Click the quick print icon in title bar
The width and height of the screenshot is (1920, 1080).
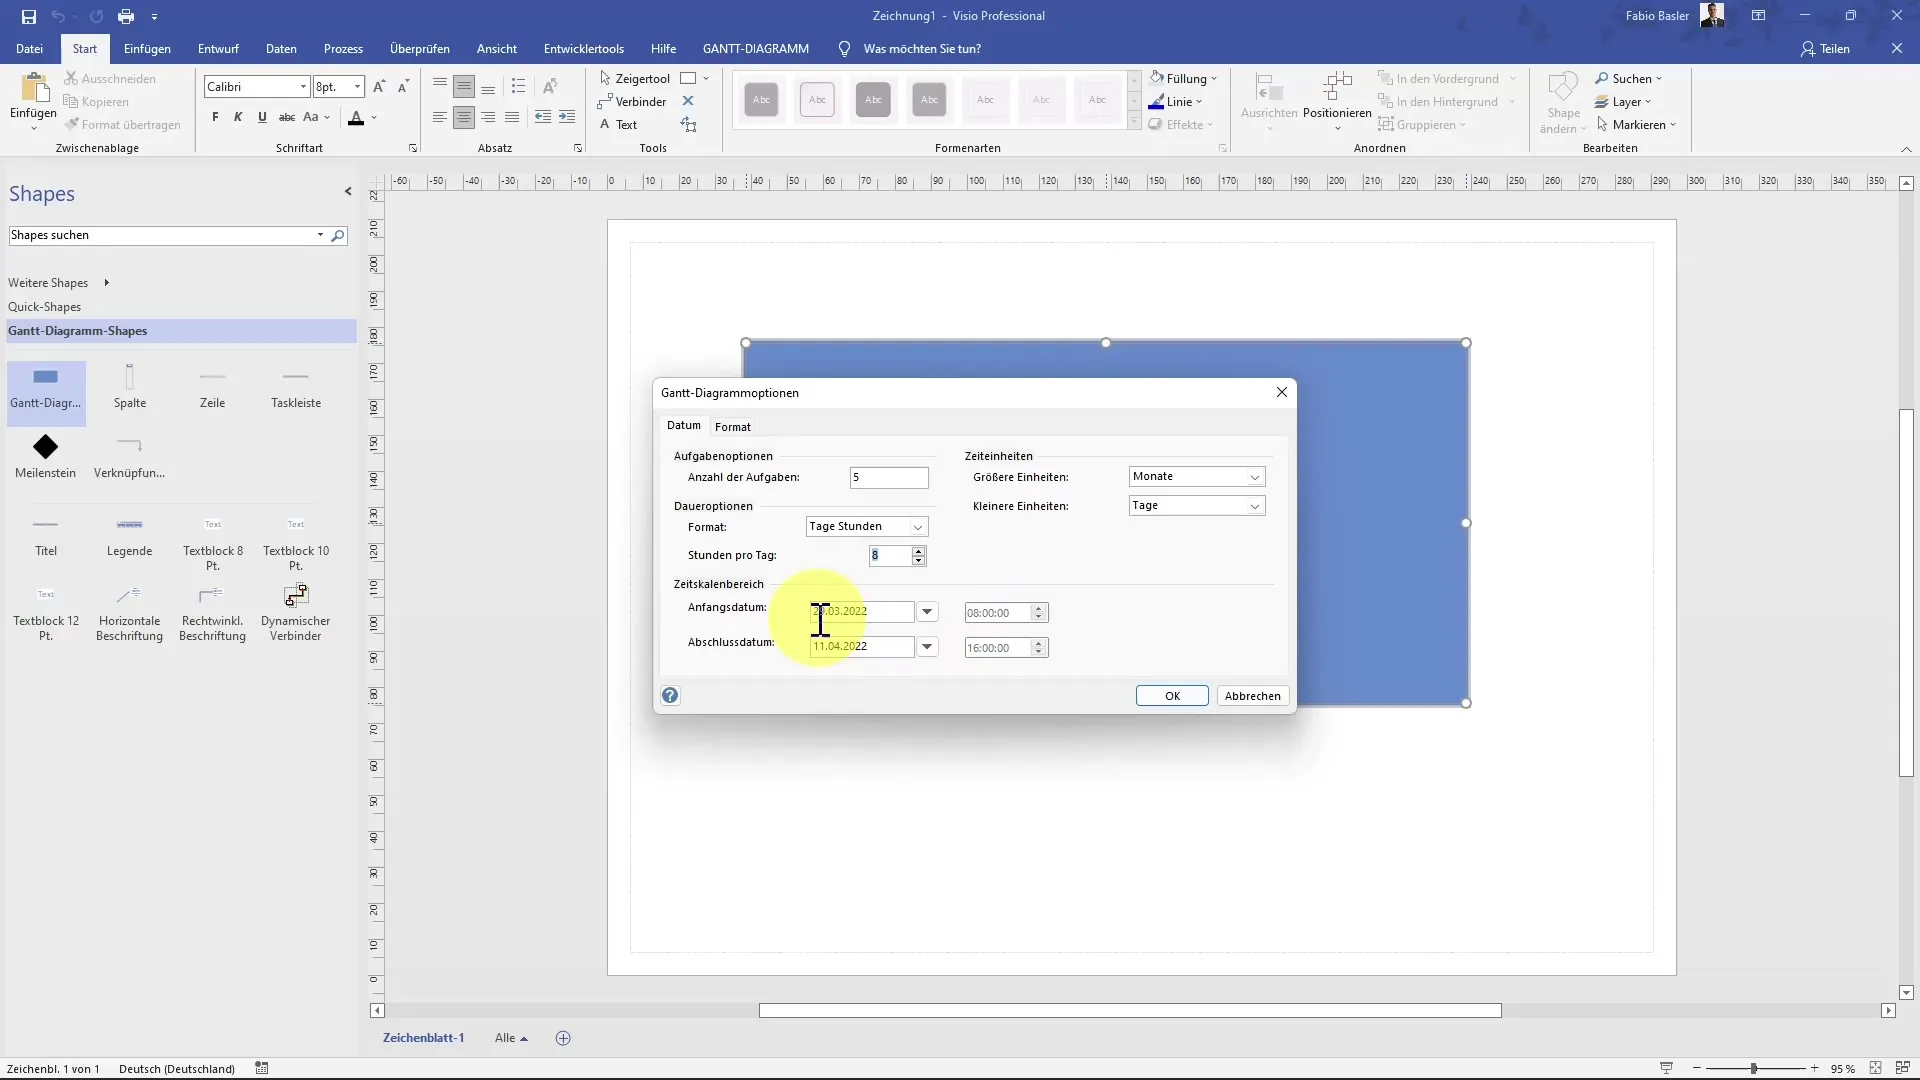(125, 16)
